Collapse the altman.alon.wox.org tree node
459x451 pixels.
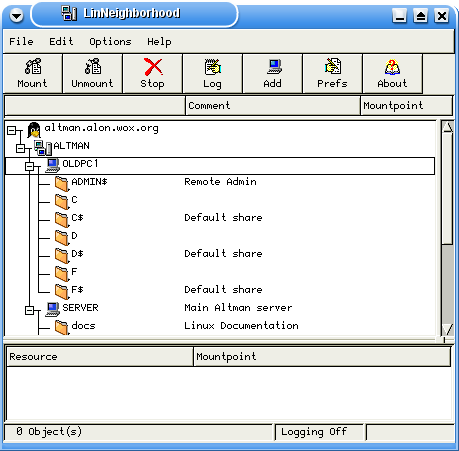point(11,130)
